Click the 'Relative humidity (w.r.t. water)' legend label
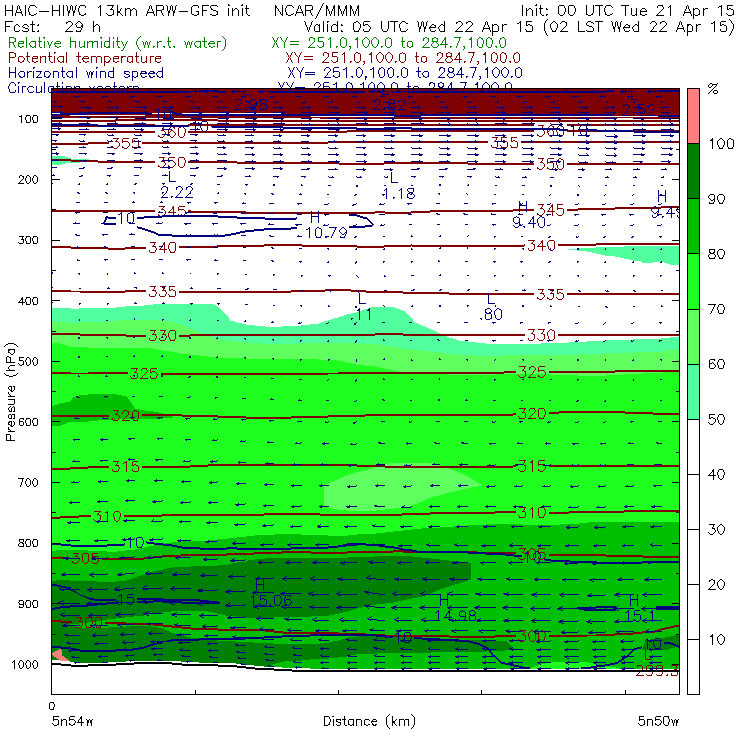The image size is (740, 740). 118,43
